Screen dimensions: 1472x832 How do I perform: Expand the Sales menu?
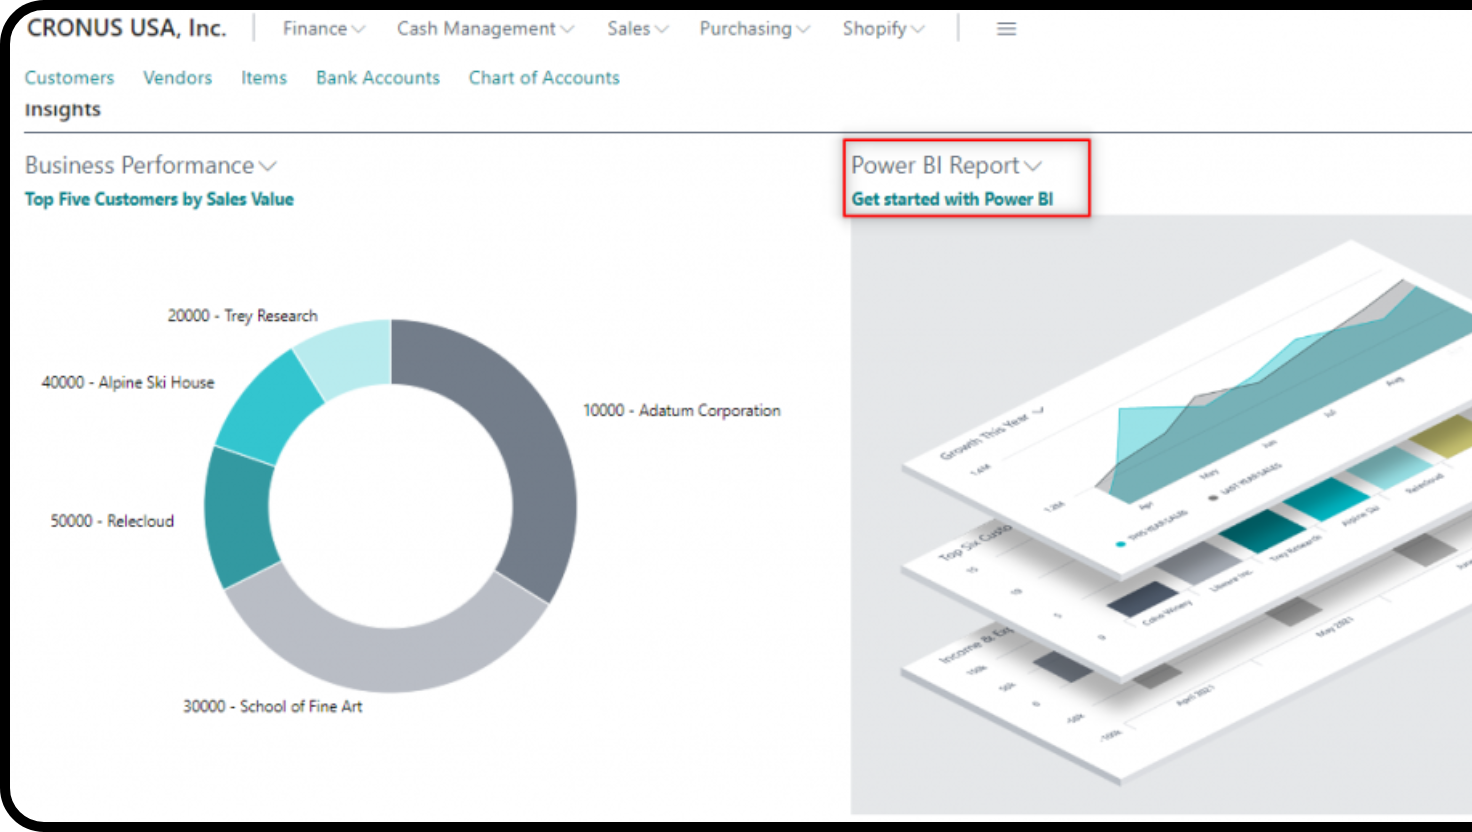coord(637,29)
